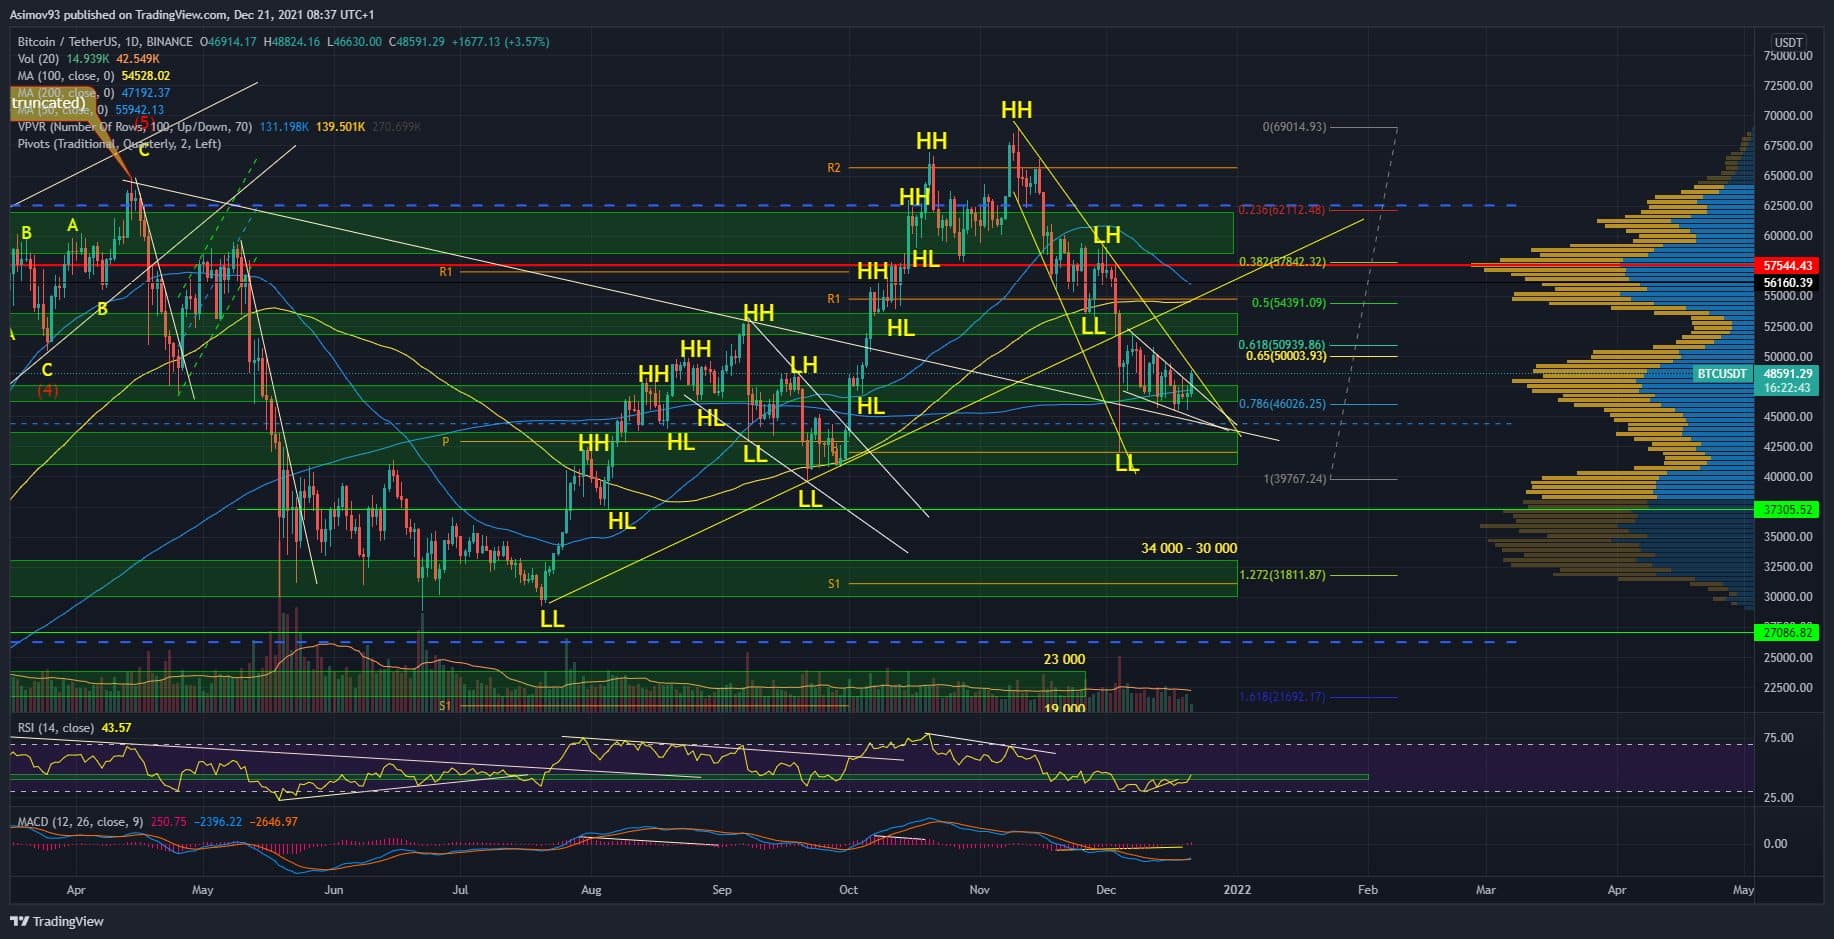Click the green 37305.52 price label
Viewport: 1834px width, 939px height.
coord(1787,510)
